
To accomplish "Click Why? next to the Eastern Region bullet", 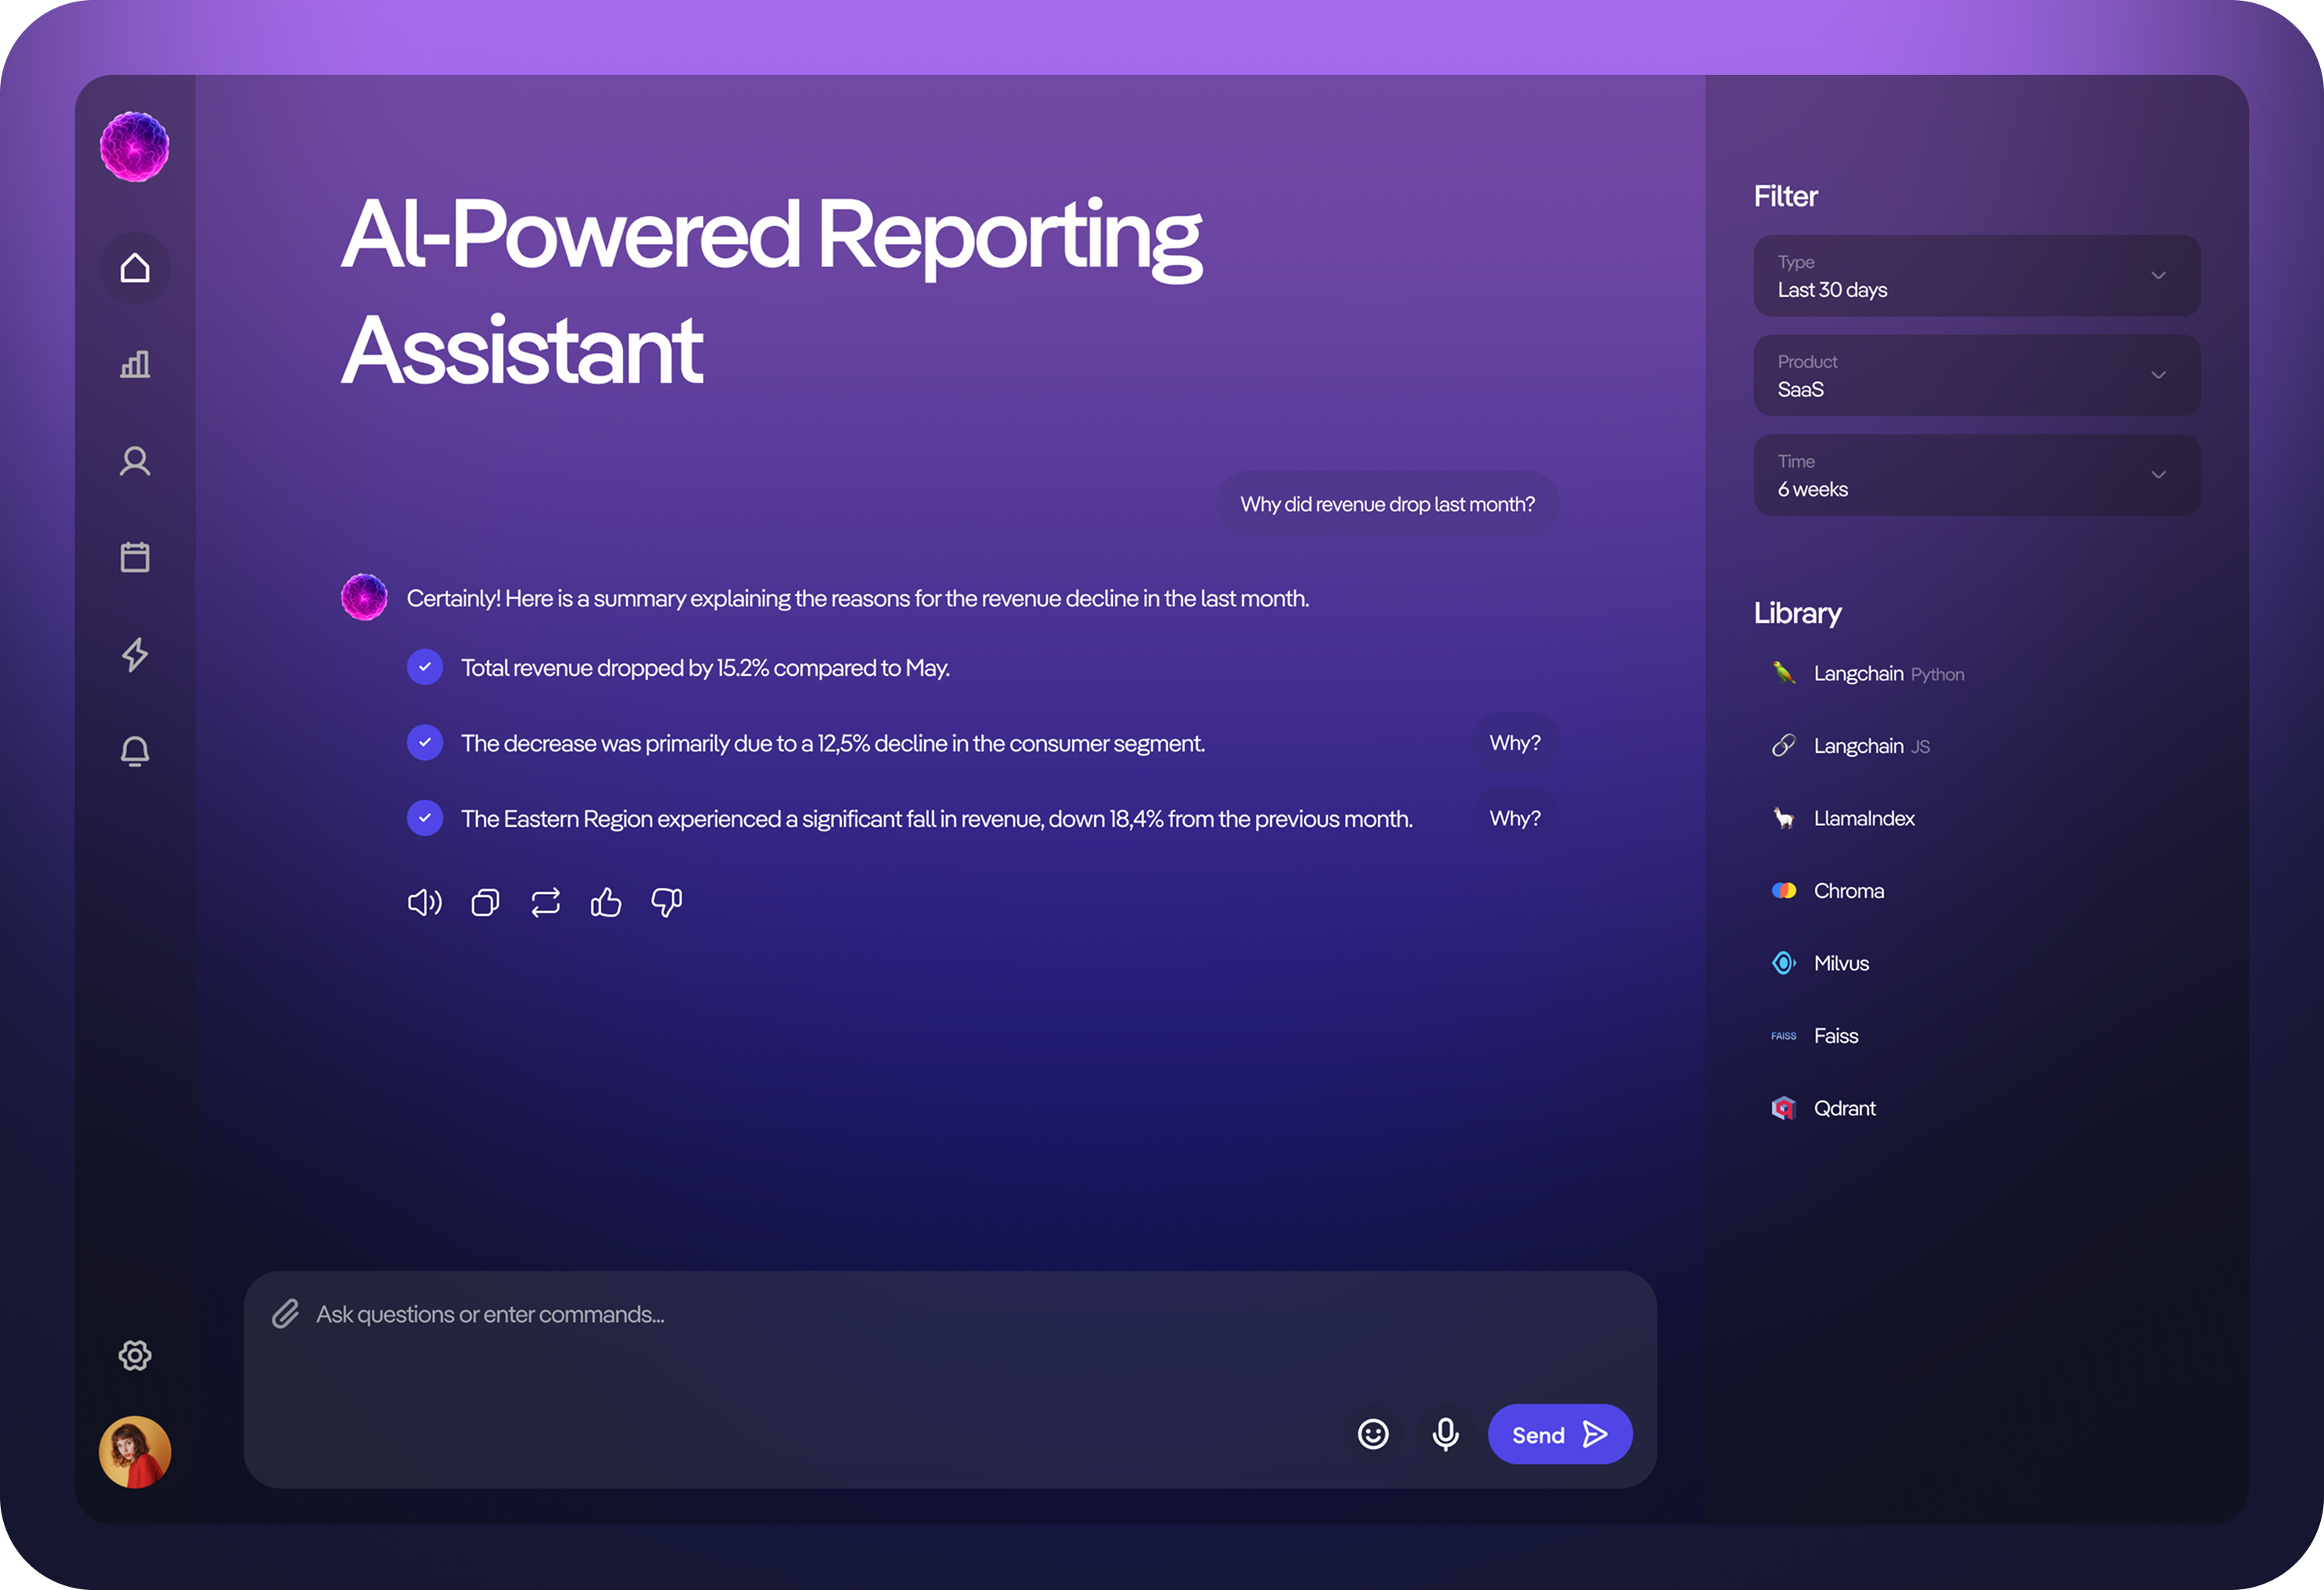I will click(1515, 819).
